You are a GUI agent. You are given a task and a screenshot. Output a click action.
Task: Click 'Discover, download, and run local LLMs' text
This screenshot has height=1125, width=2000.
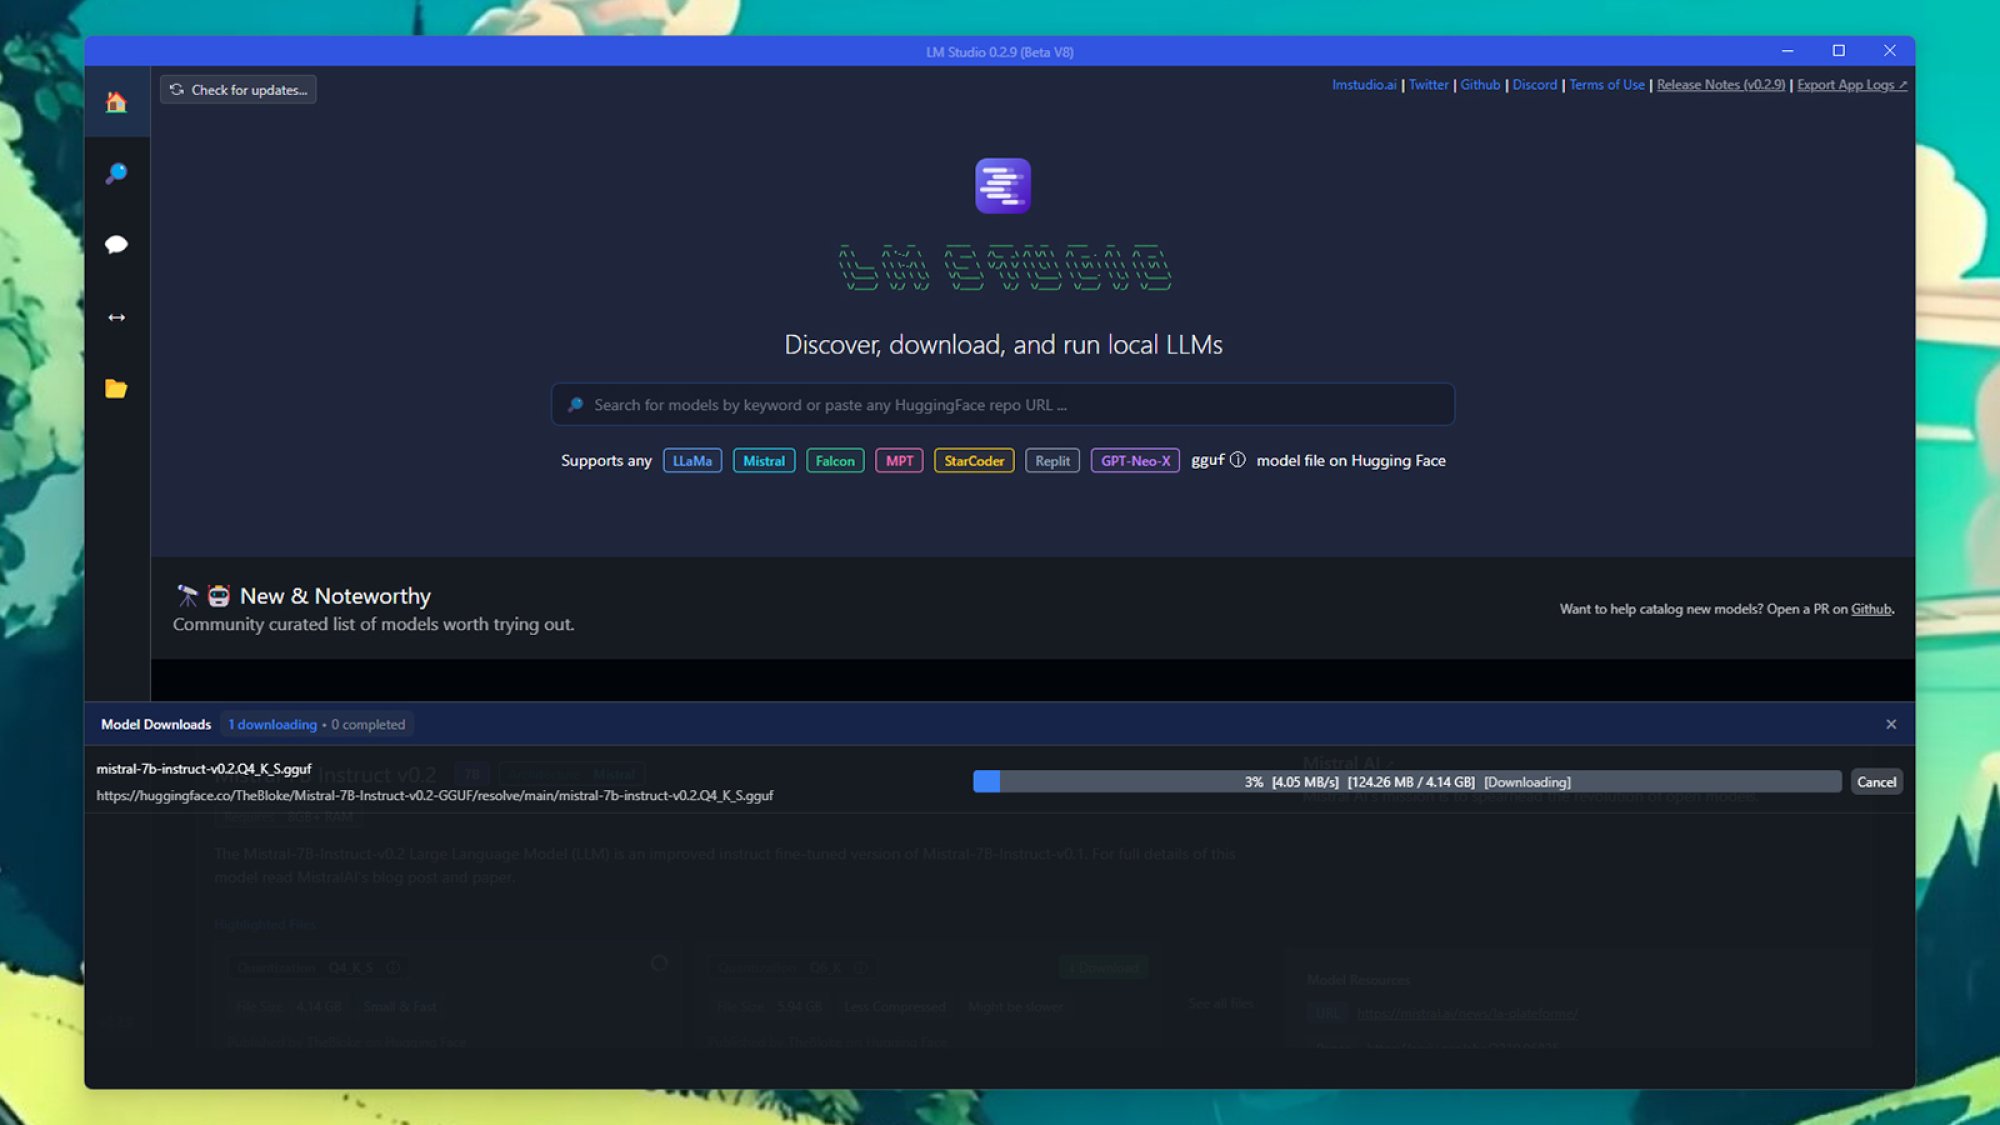pyautogui.click(x=1003, y=345)
